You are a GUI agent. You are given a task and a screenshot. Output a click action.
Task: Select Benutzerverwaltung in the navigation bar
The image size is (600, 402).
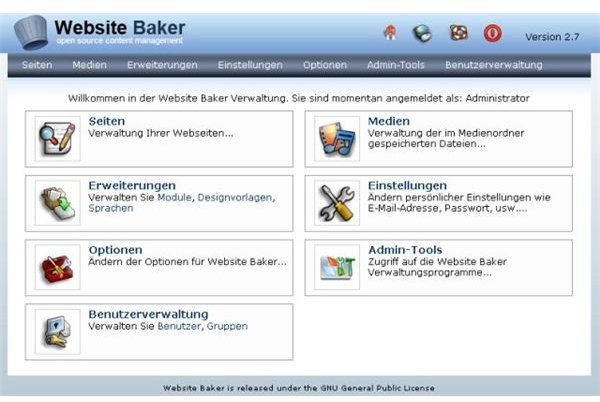(494, 65)
